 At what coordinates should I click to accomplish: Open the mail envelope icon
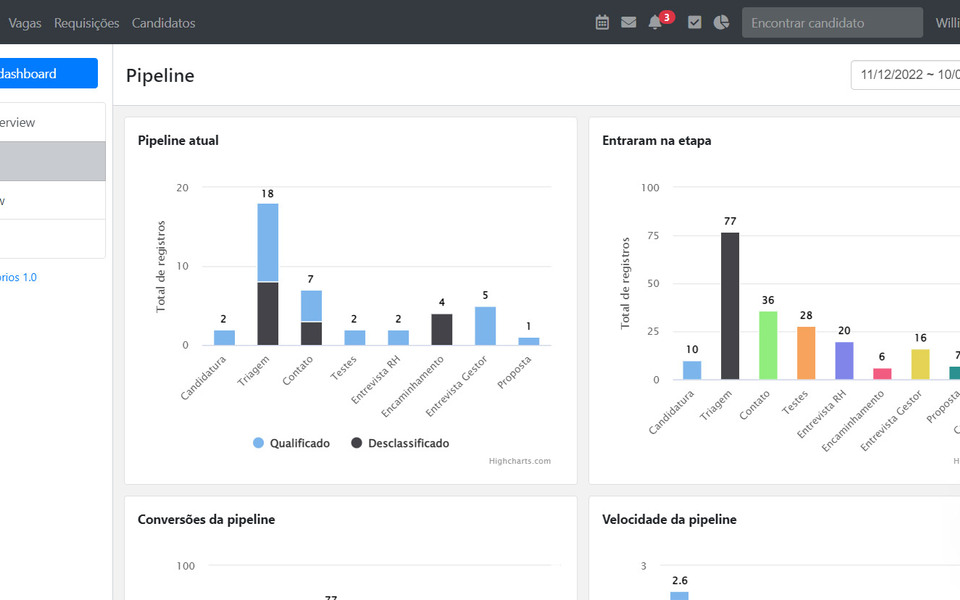coord(628,23)
